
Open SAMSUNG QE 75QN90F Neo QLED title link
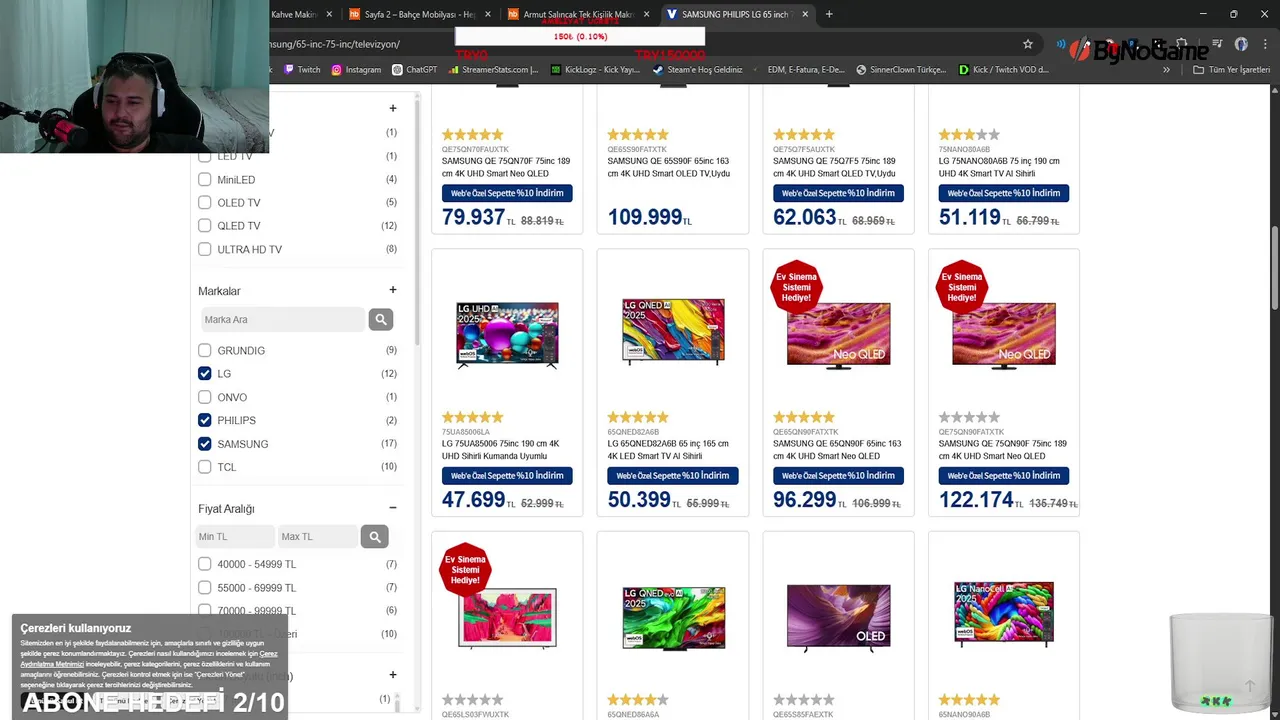pyautogui.click(x=1002, y=450)
